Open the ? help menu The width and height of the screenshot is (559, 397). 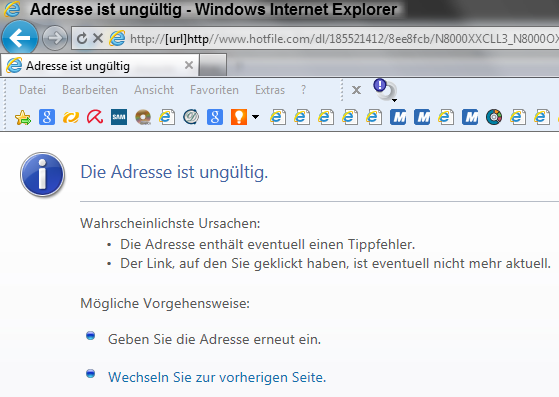pyautogui.click(x=303, y=90)
